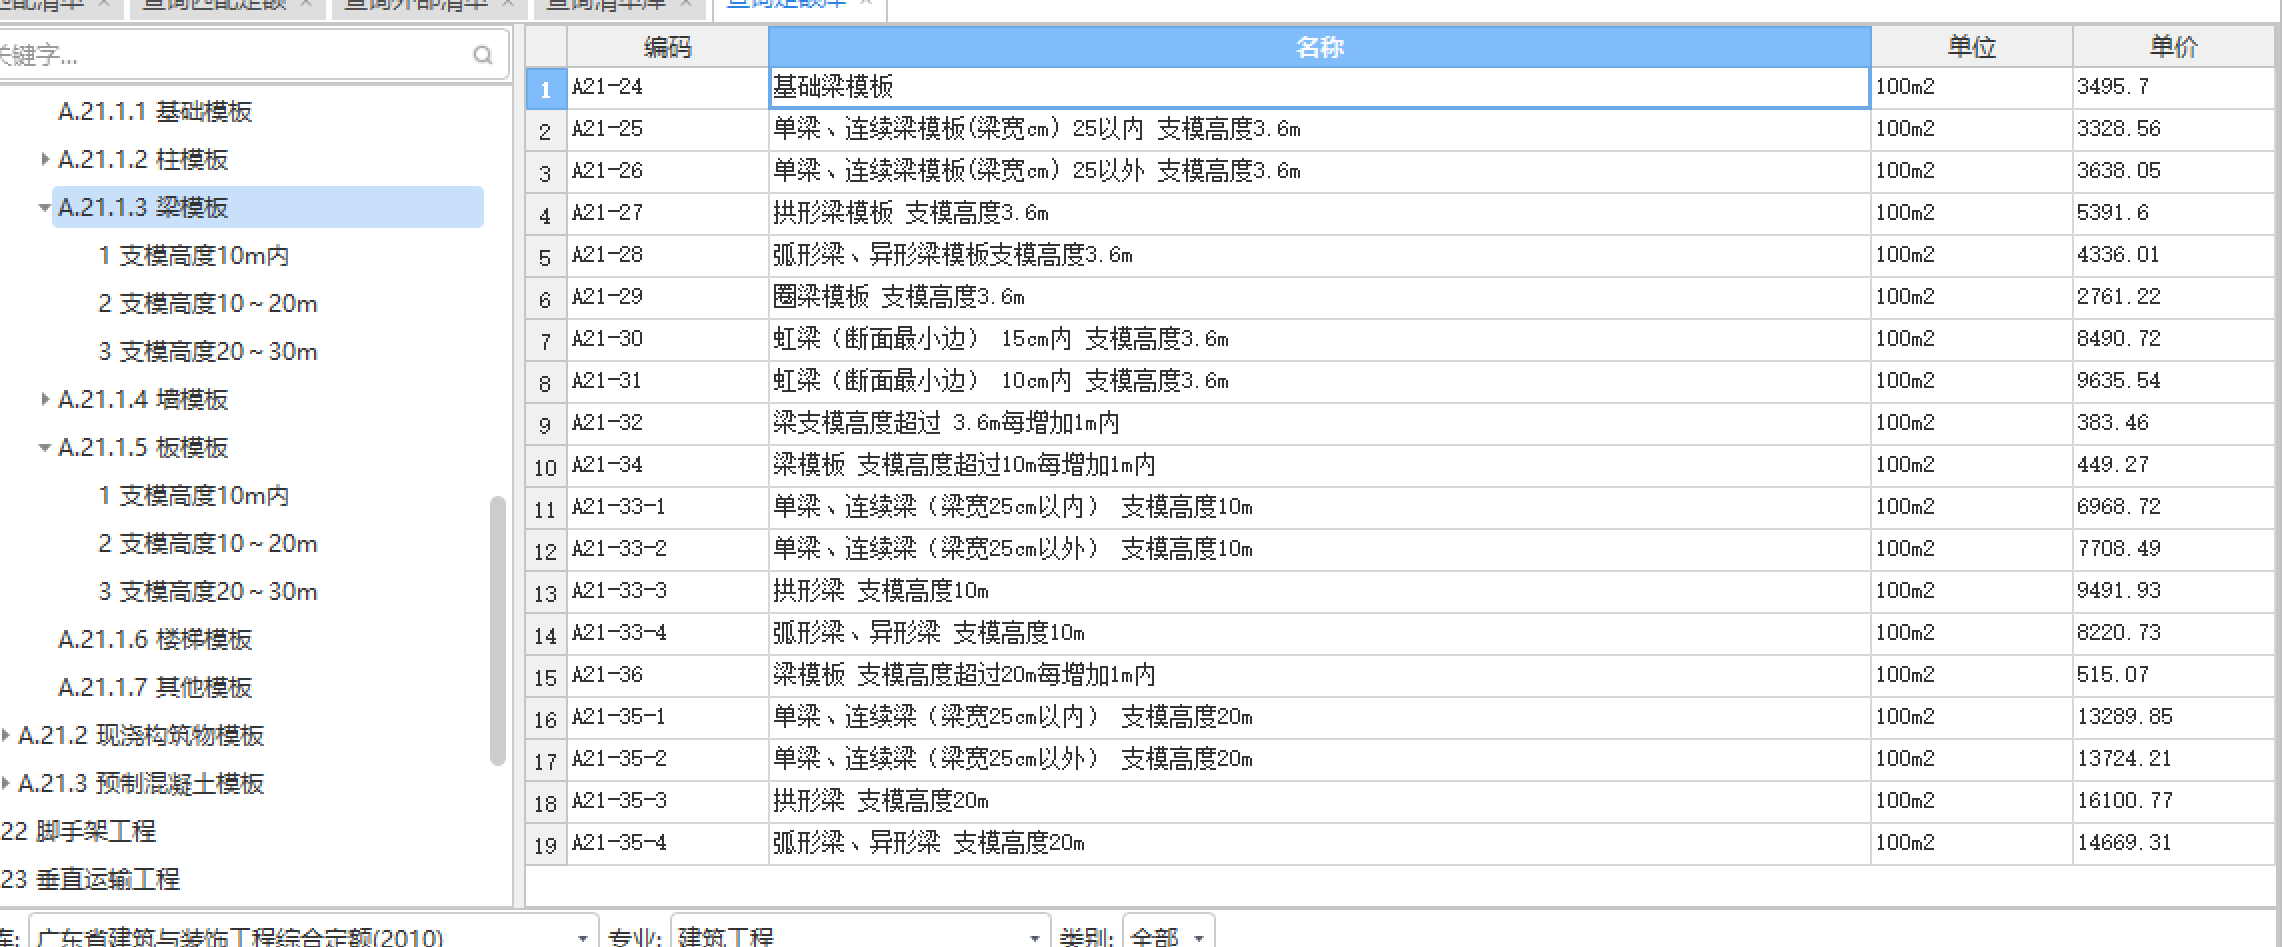Viewport: 2282px width, 947px height.
Task: Select A.21.1.6 楼梯模板 tree item
Action: 155,639
